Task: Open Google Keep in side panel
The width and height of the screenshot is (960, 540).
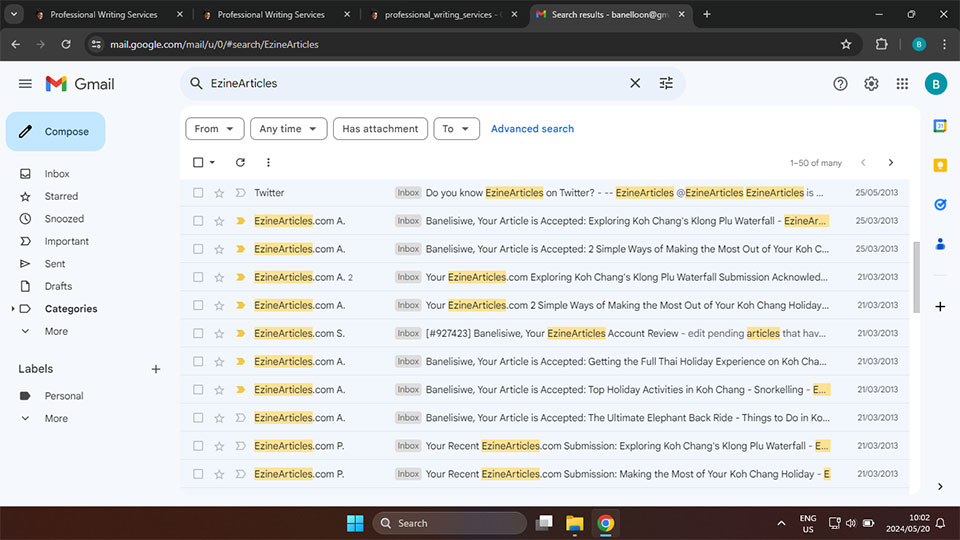Action: point(940,165)
